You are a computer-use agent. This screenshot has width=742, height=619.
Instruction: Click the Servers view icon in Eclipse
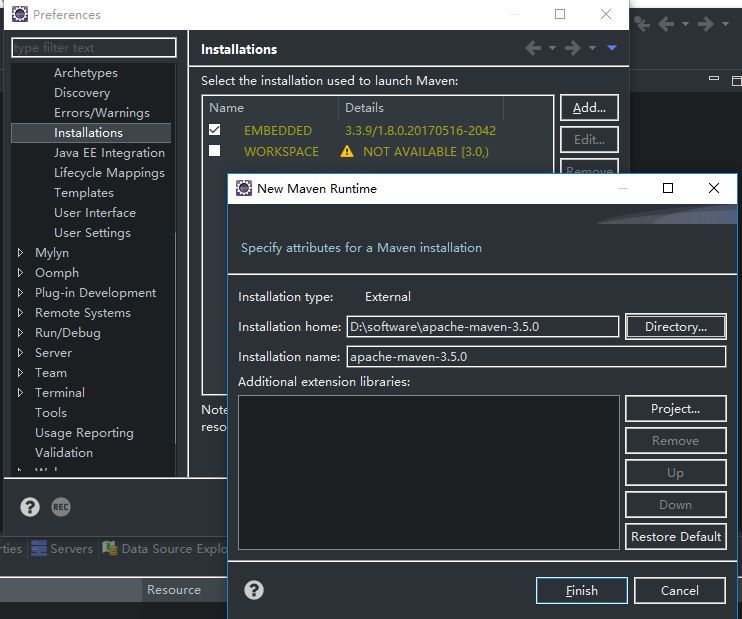coord(39,548)
